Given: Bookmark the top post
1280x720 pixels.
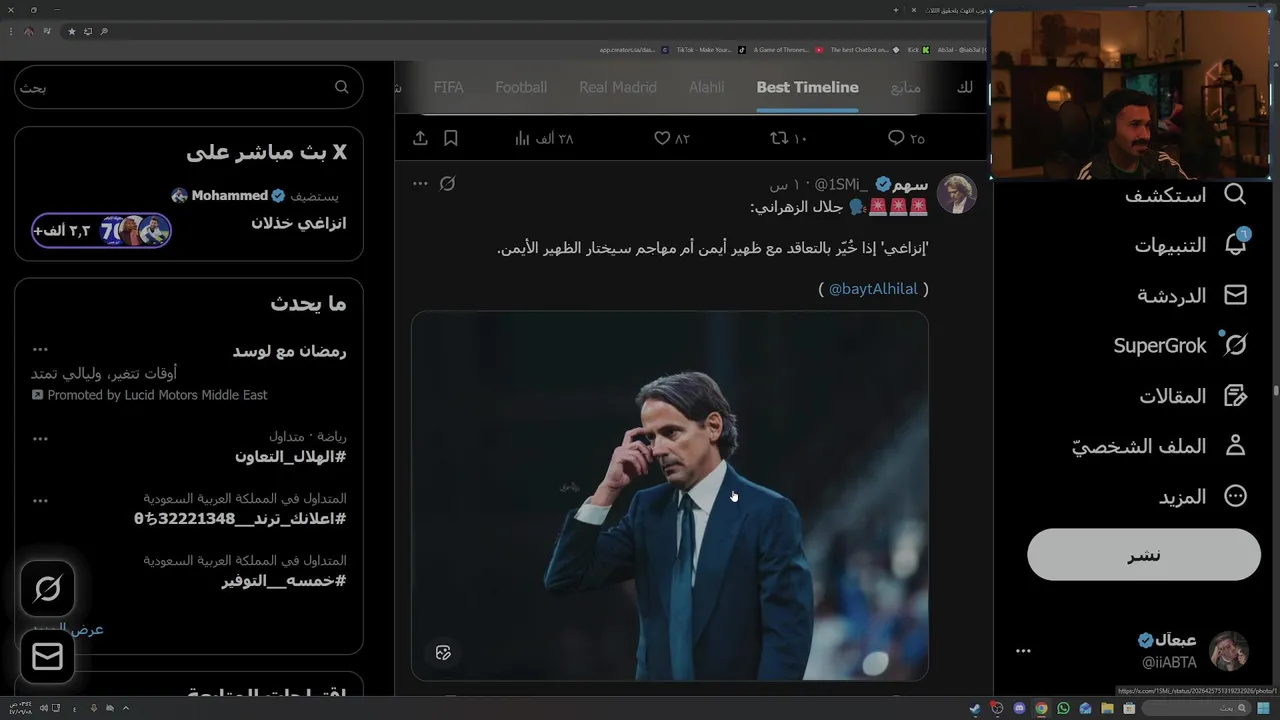Looking at the screenshot, I should coord(450,138).
